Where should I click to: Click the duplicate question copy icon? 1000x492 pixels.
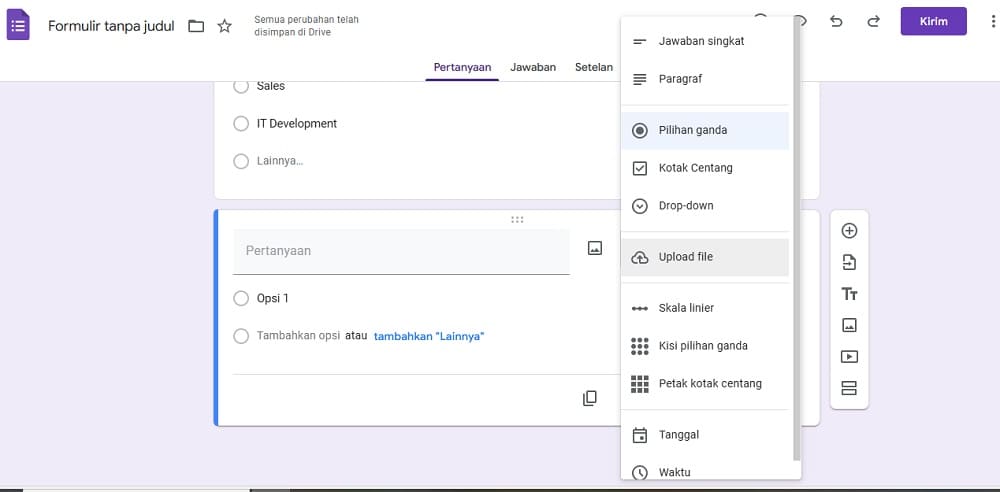click(x=590, y=398)
